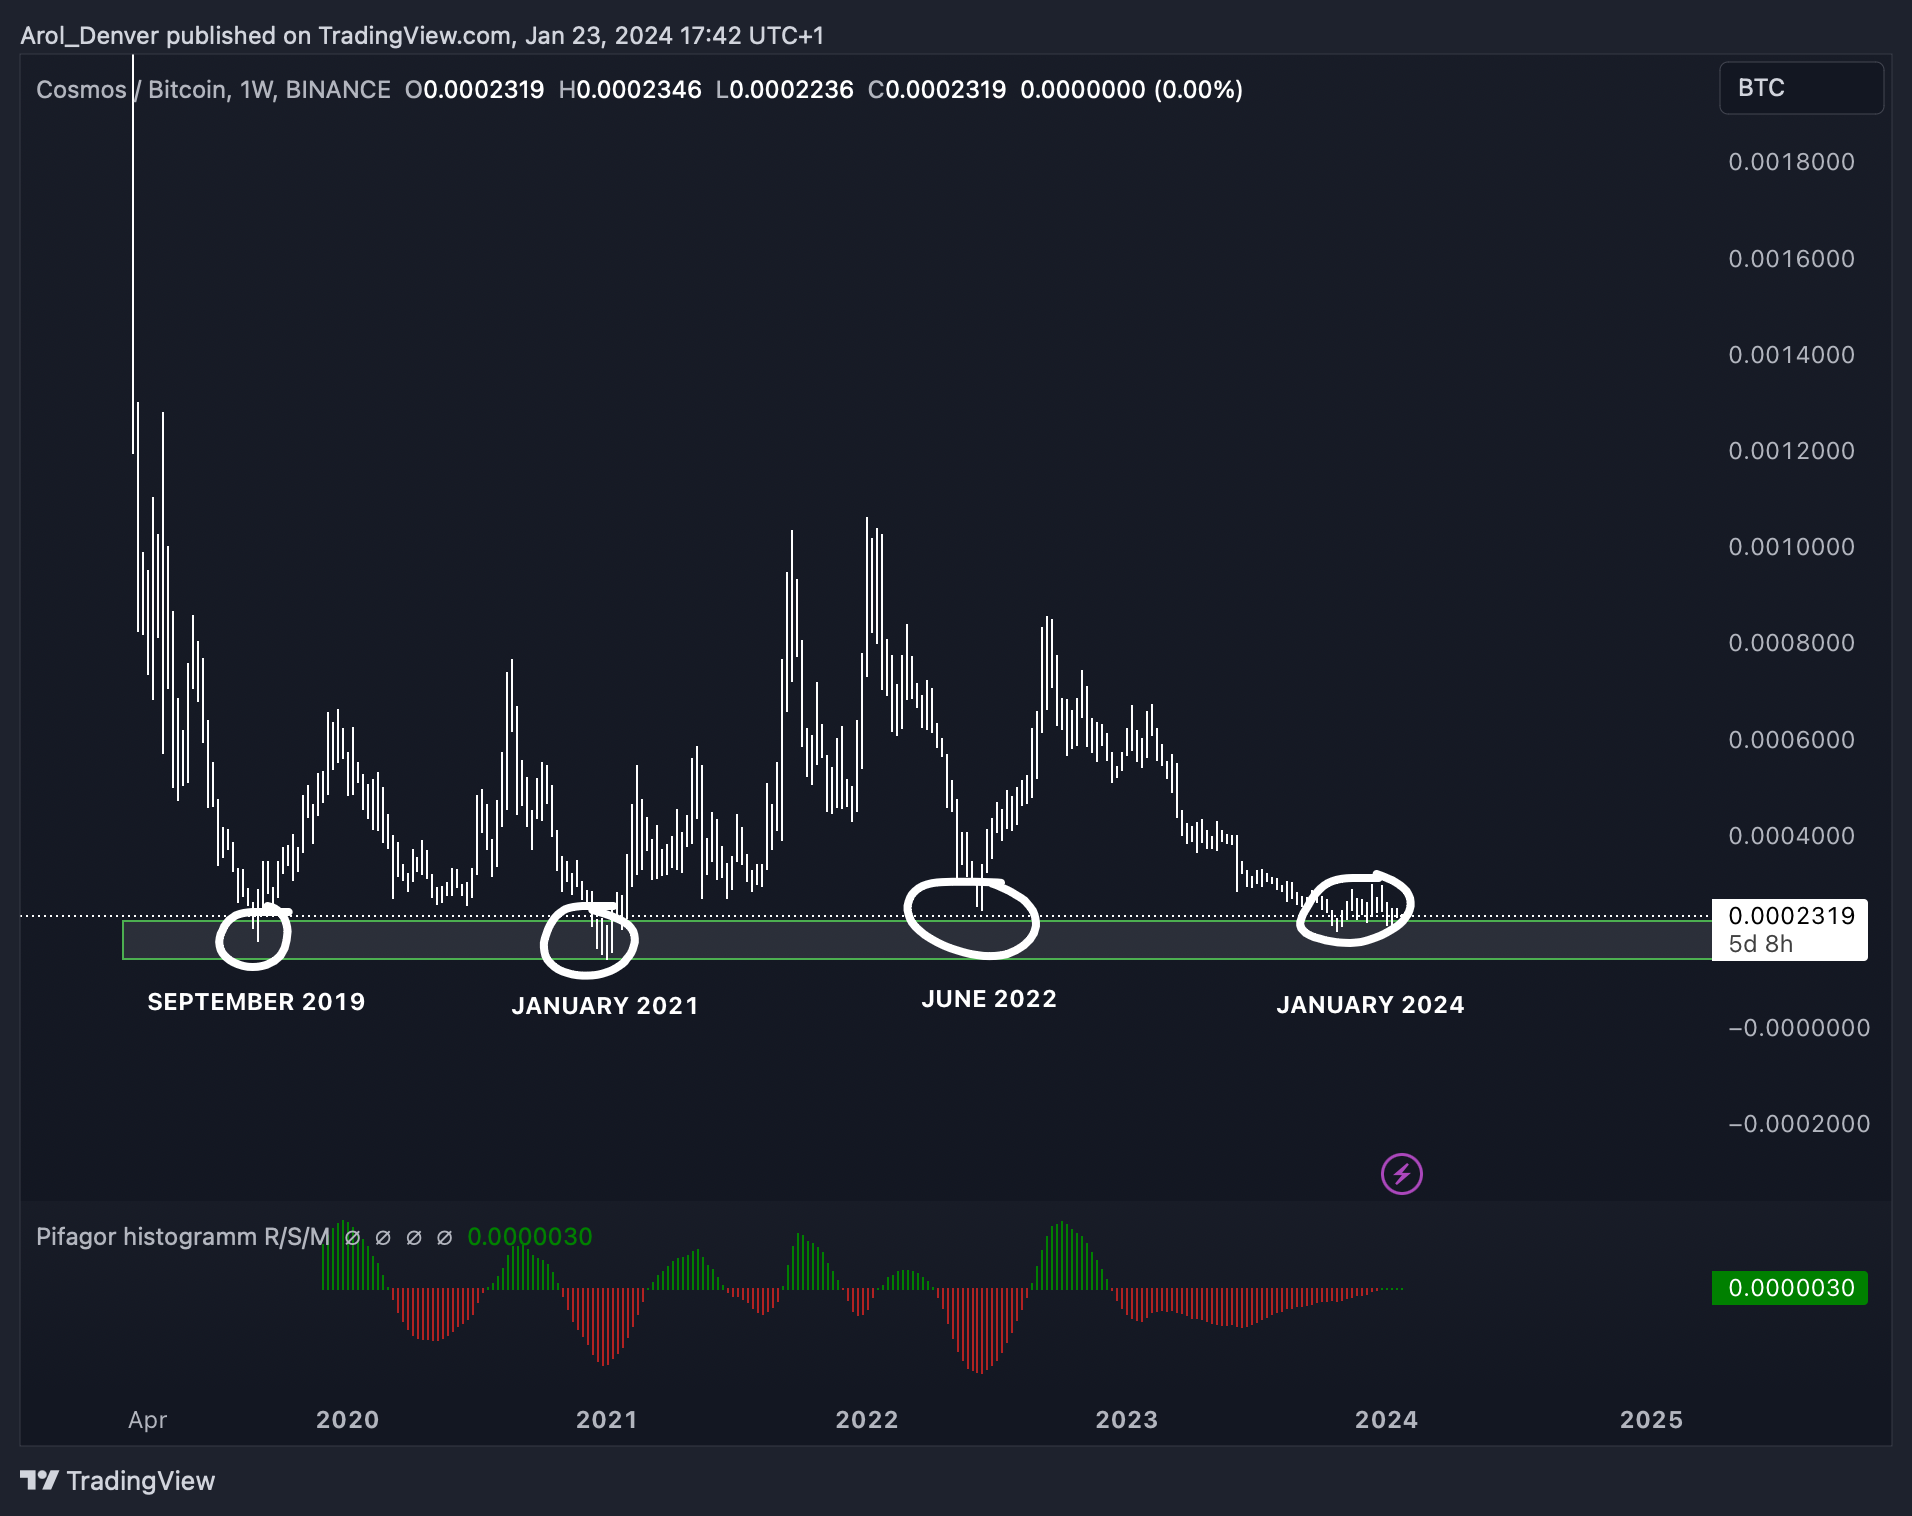The image size is (1912, 1516).
Task: Click the 2020 label on the time axis
Action: (x=347, y=1420)
